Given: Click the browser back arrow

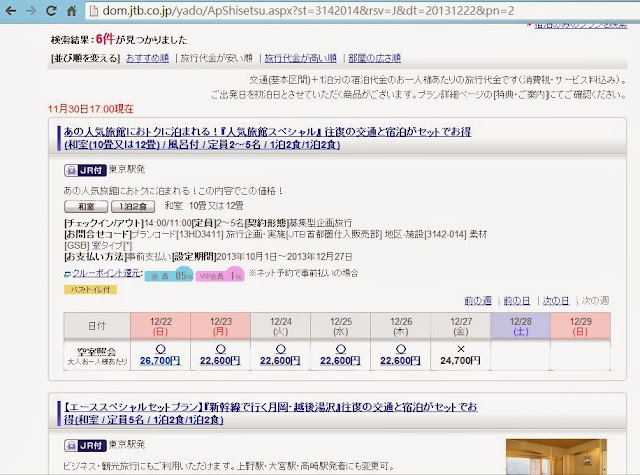Looking at the screenshot, I should (11, 11).
